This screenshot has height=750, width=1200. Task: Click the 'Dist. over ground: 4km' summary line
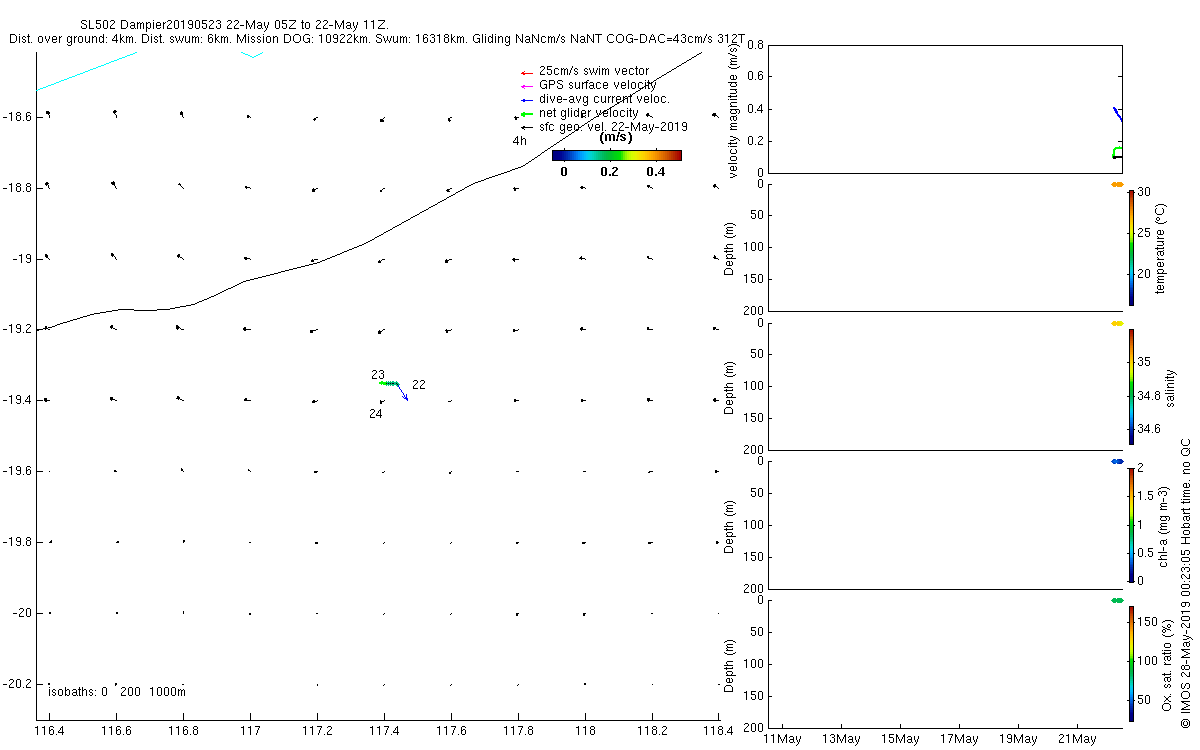click(x=377, y=39)
